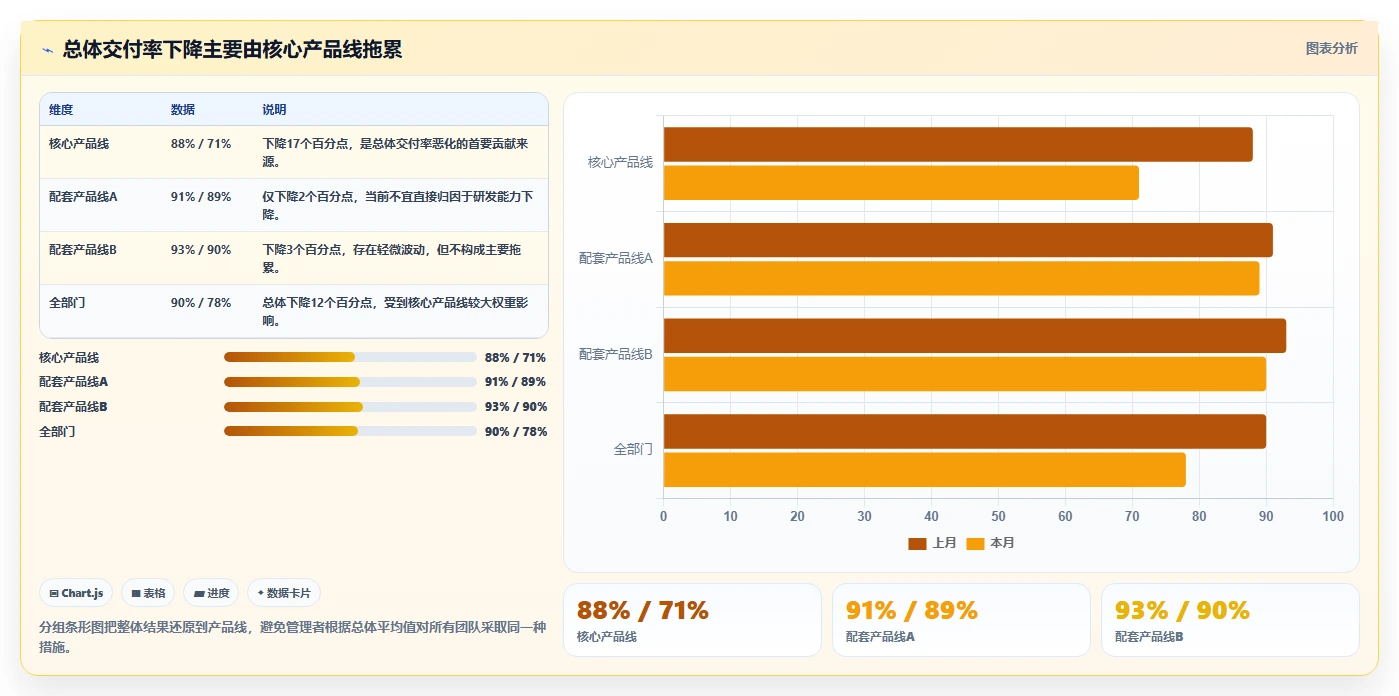Select the 核心产品线 cell in the table
Viewport: 1399px width, 696px height.
point(79,144)
